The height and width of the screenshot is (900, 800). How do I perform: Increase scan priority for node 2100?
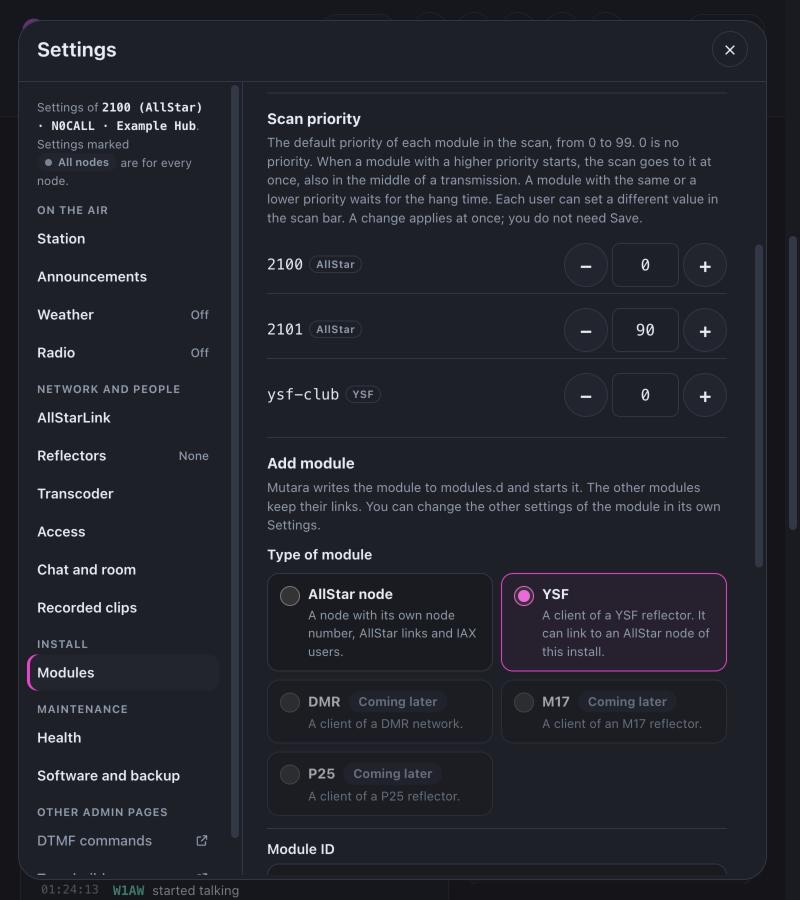tap(705, 265)
